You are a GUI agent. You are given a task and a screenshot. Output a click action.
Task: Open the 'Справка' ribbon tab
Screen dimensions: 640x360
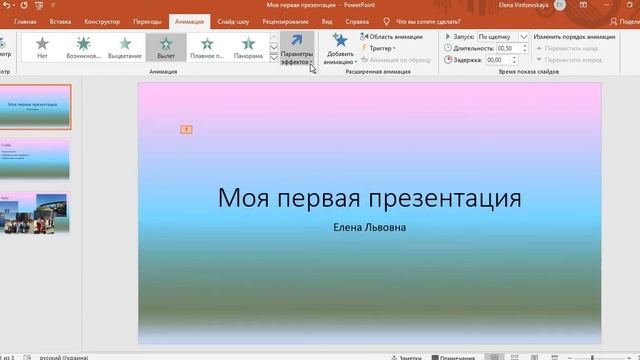click(357, 22)
